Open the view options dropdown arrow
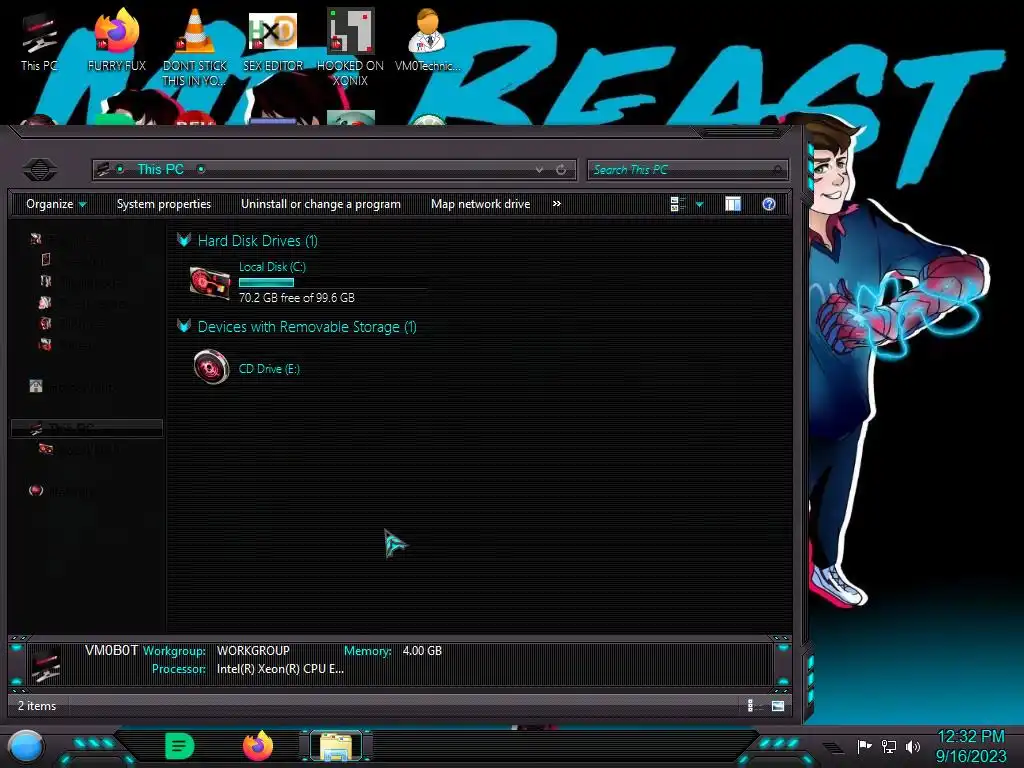This screenshot has height=768, width=1024. [699, 204]
